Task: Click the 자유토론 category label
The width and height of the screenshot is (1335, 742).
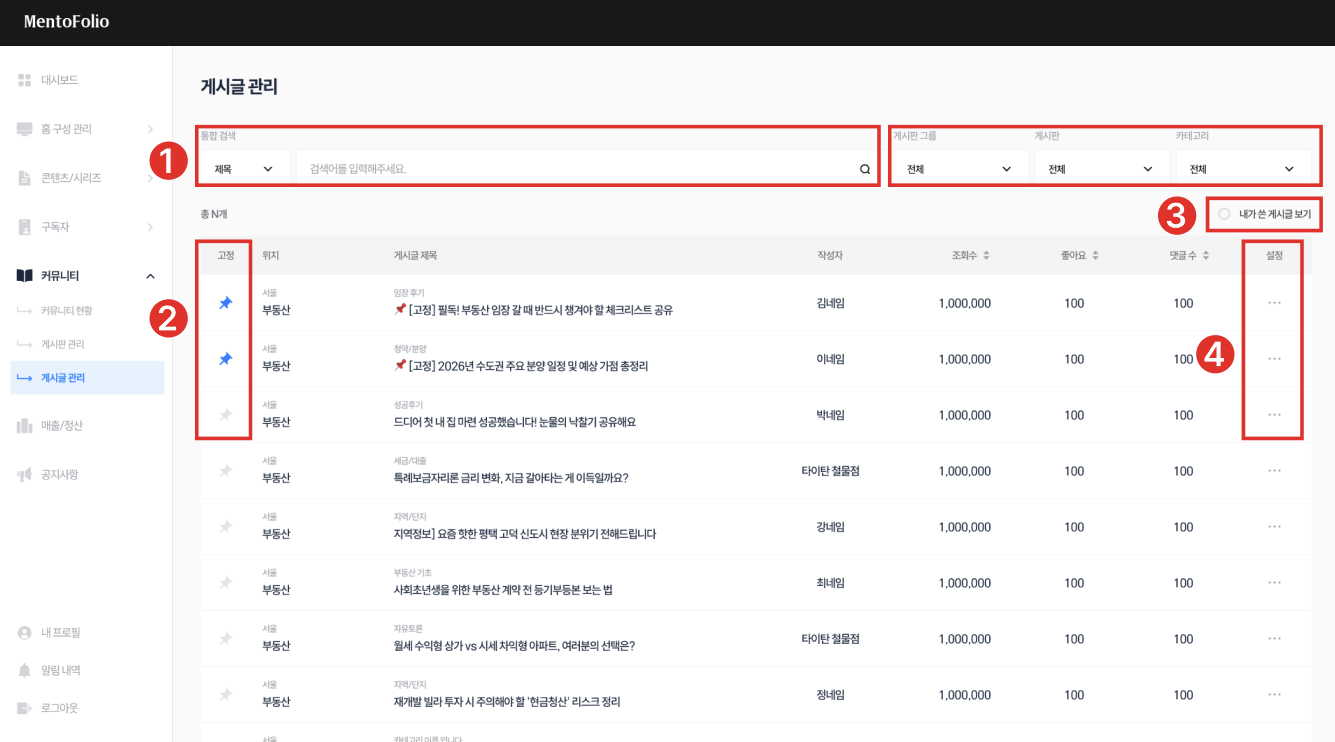Action: pos(408,629)
